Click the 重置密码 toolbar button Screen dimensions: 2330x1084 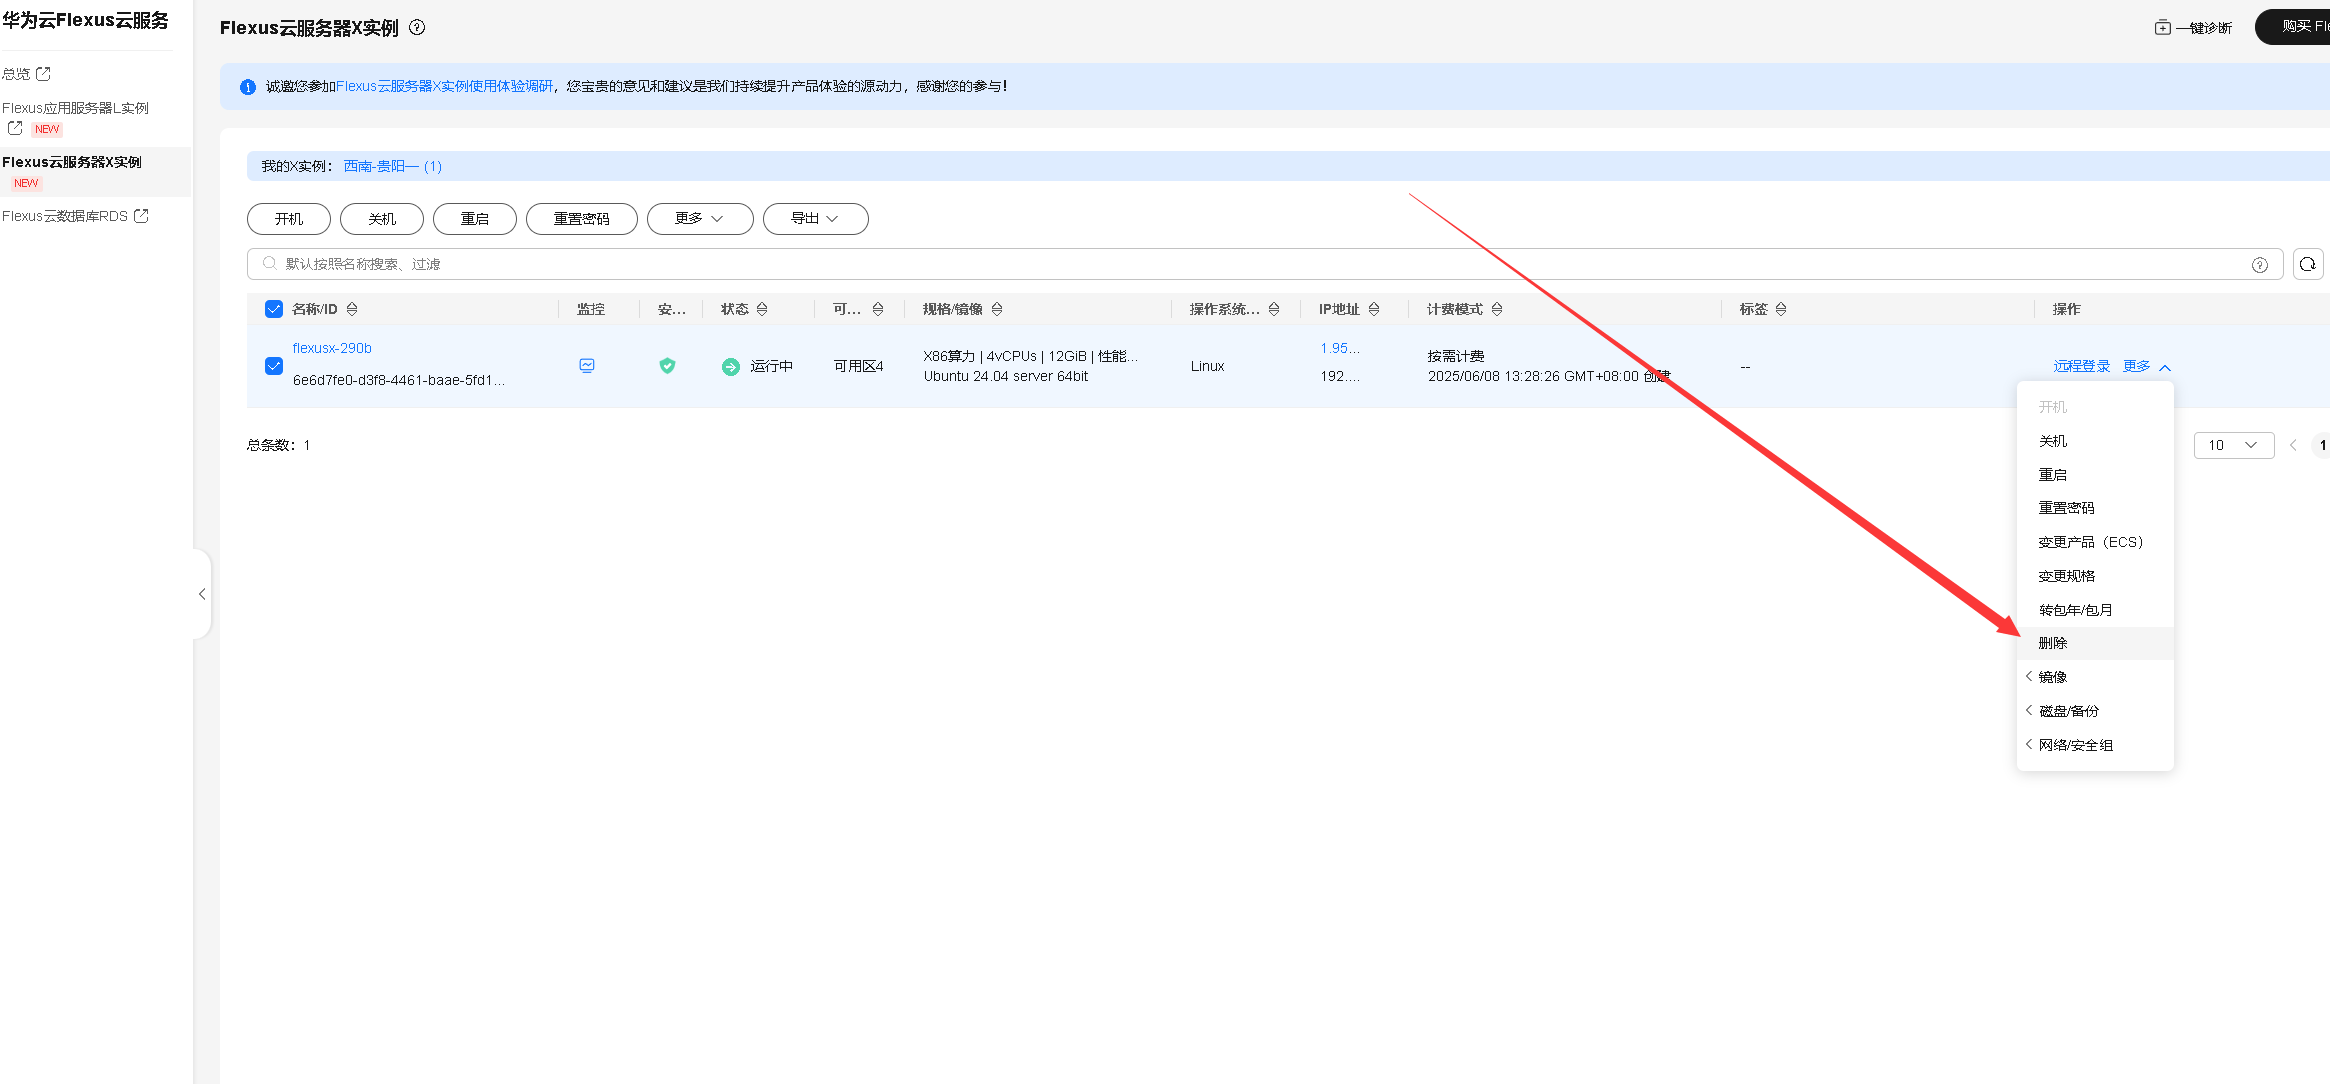click(581, 219)
